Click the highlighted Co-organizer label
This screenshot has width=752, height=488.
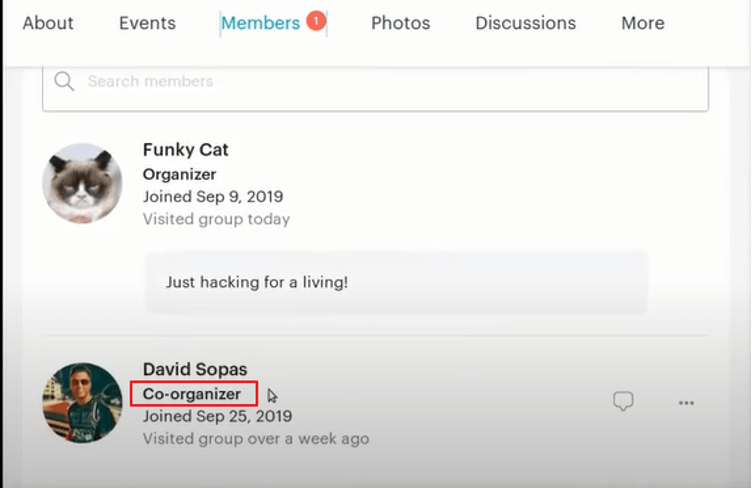coord(193,394)
